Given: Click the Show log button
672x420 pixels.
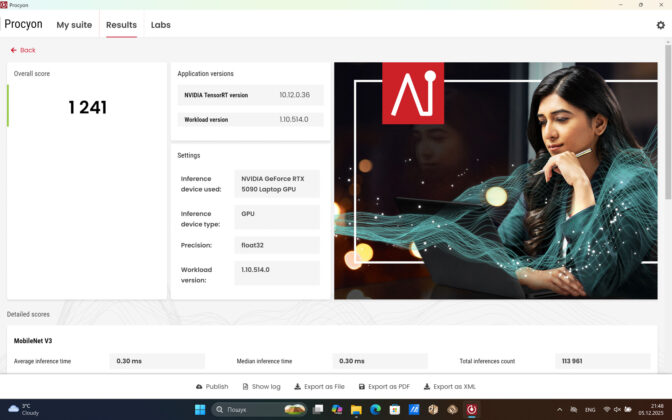Looking at the screenshot, I should (261, 387).
